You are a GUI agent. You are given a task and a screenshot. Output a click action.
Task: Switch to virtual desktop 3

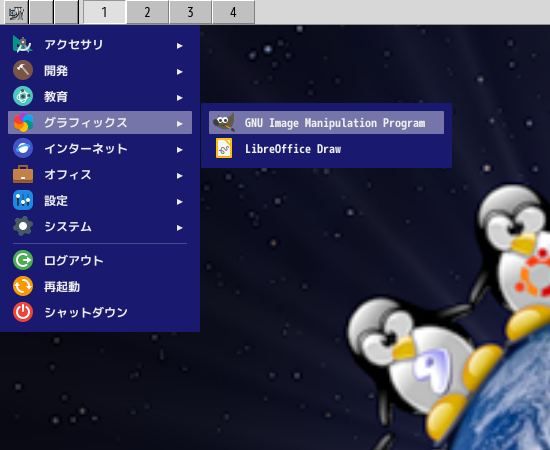click(x=190, y=12)
